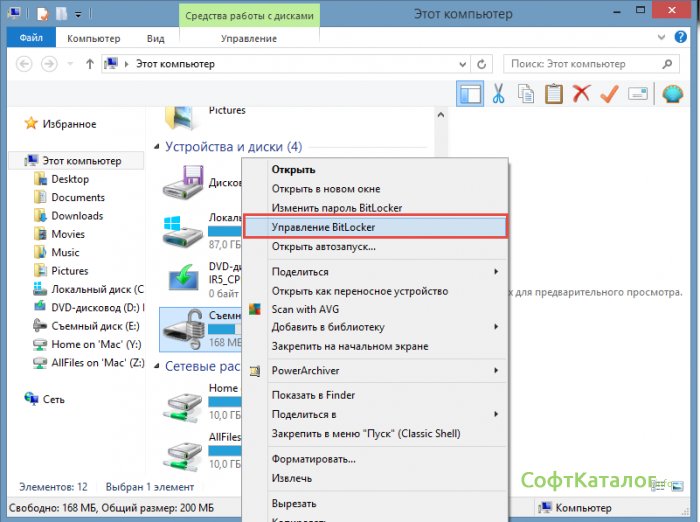Click the 'Сеть' network item in sidebar
The width and height of the screenshot is (700, 522).
point(54,399)
